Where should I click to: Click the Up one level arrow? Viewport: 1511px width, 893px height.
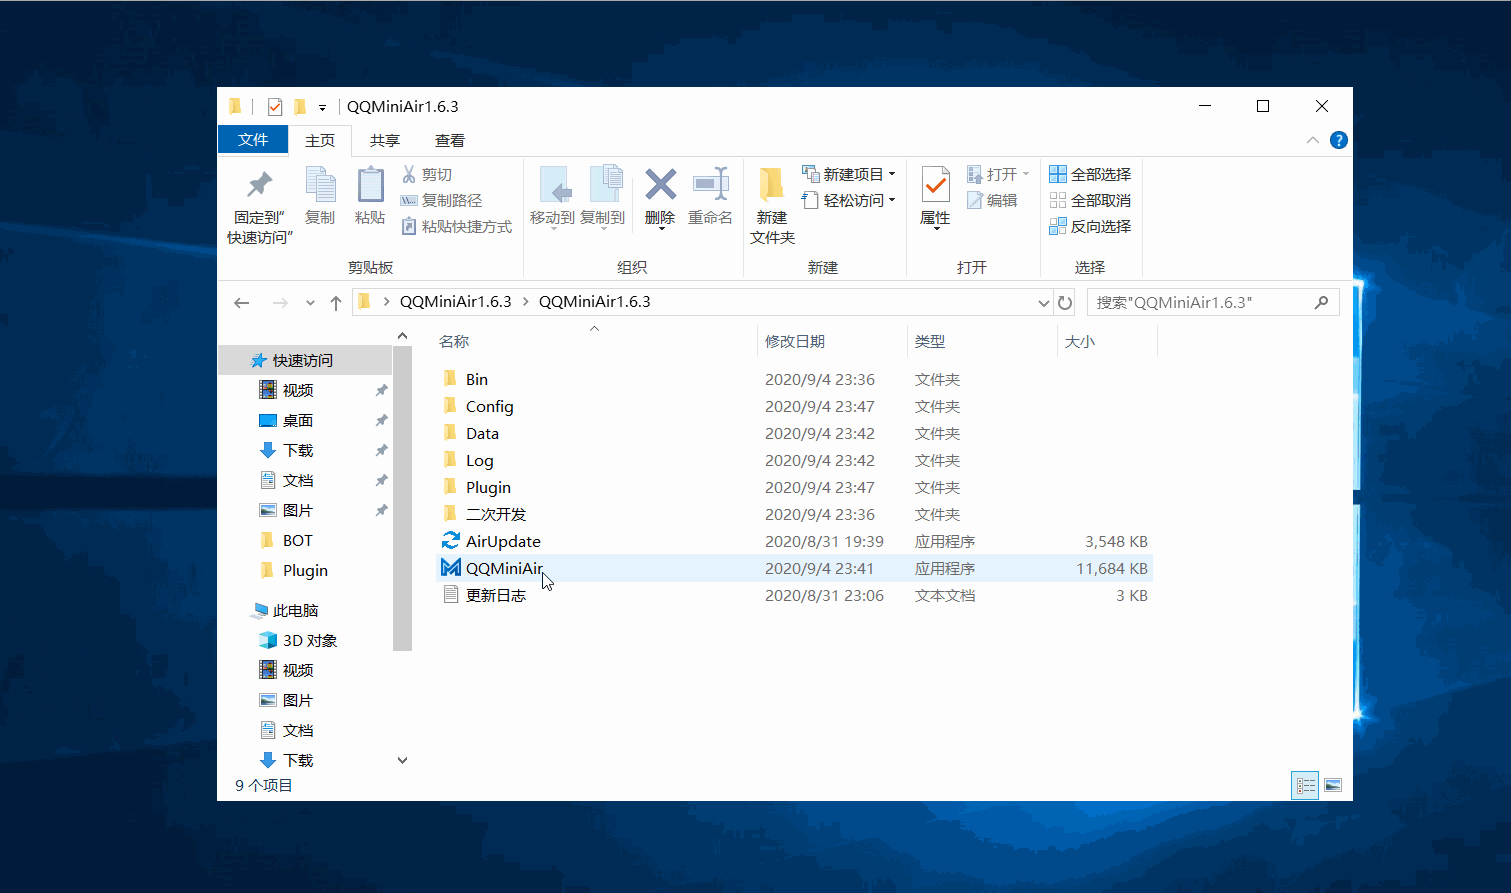click(336, 302)
